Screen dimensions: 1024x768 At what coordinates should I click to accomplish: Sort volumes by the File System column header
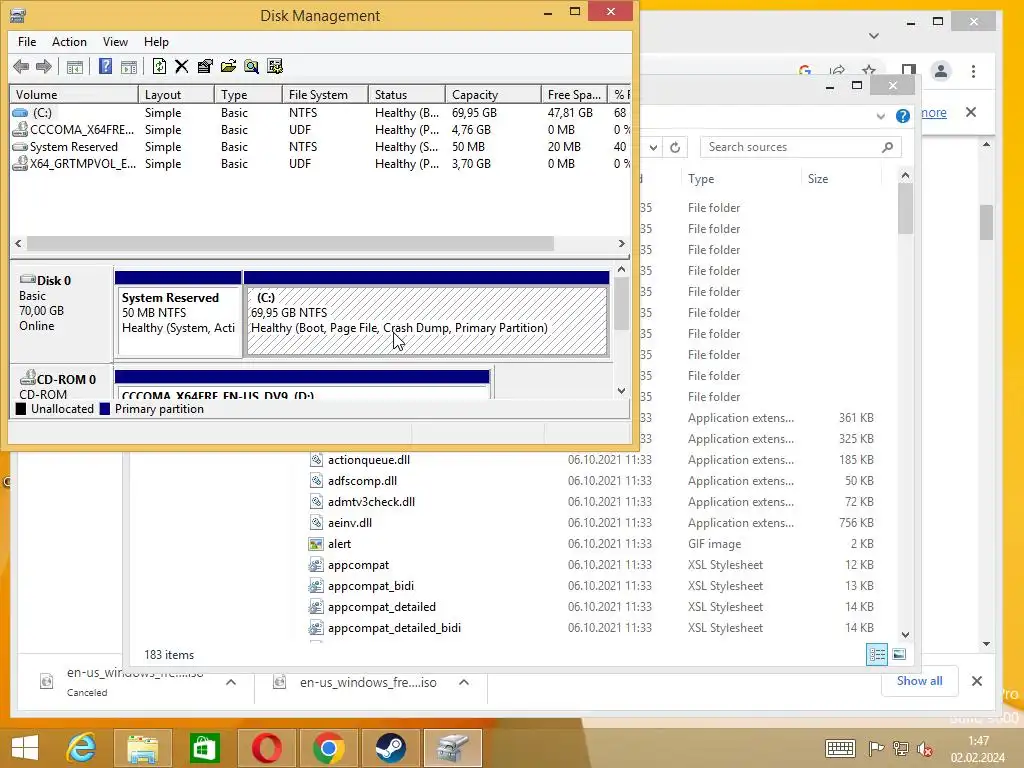325,95
